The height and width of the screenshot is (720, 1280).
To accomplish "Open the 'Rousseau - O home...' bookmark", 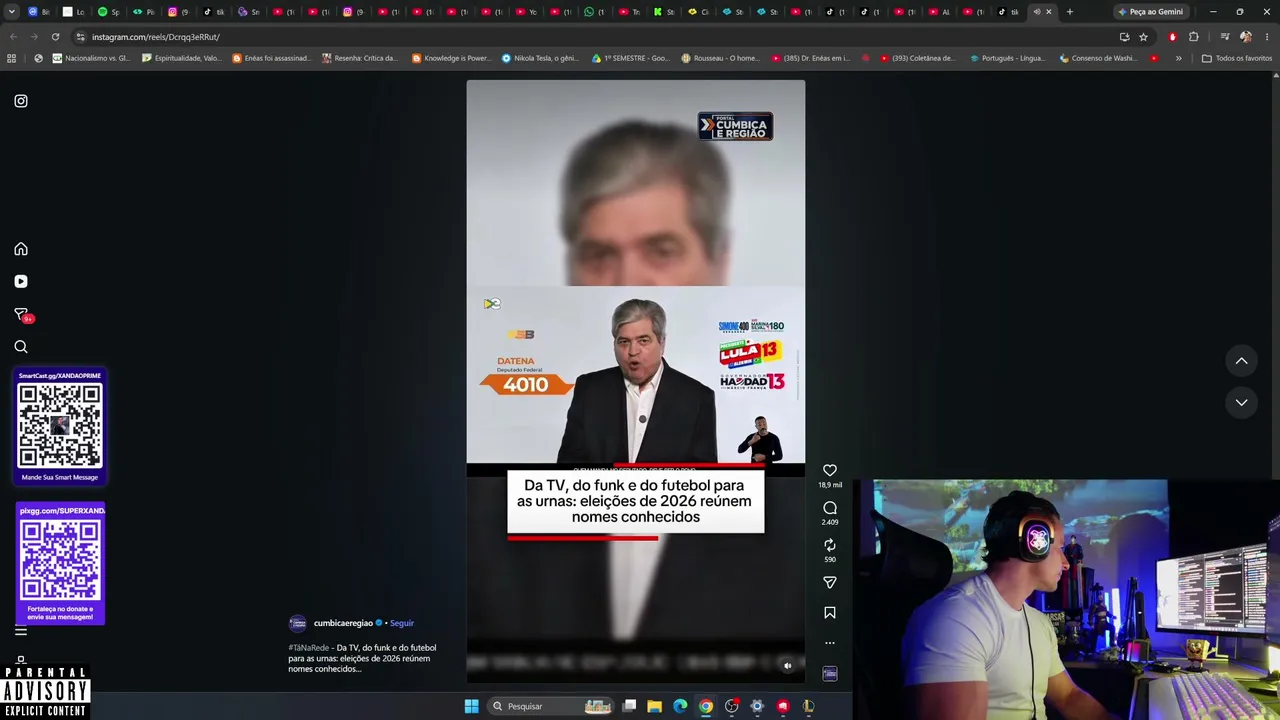I will coord(720,58).
